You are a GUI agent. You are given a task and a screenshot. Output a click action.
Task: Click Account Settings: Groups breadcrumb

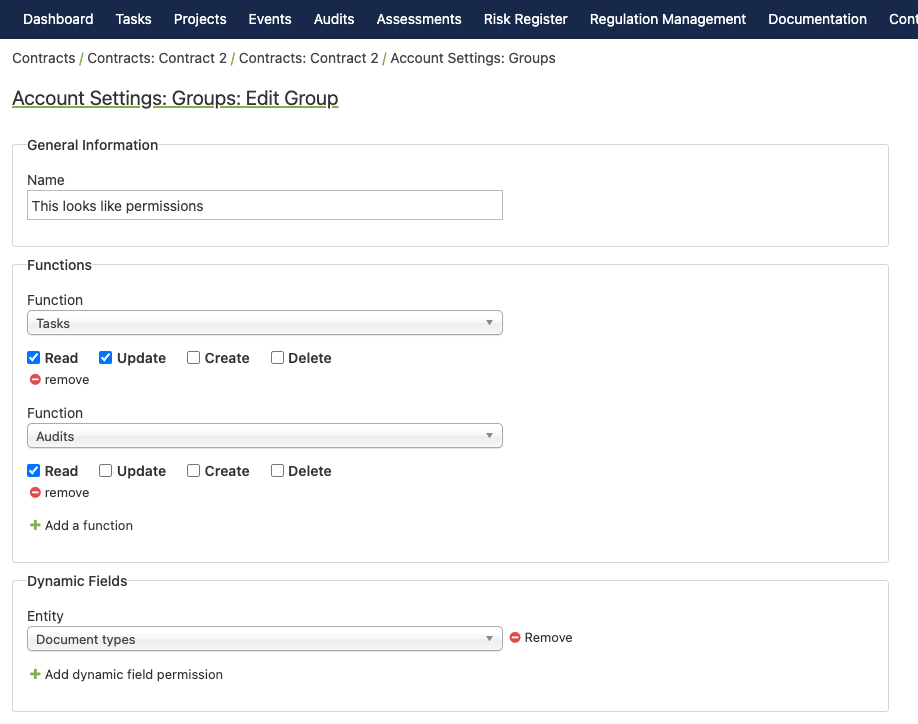click(473, 58)
